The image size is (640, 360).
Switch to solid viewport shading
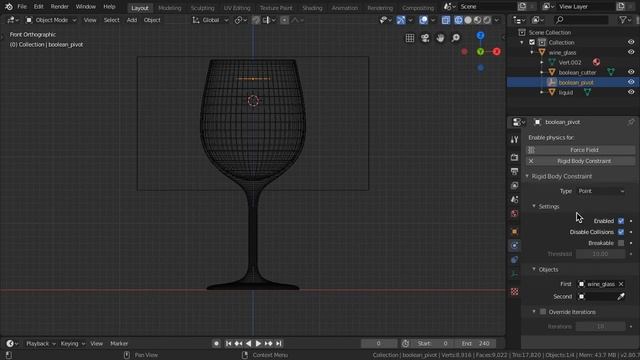click(468, 20)
